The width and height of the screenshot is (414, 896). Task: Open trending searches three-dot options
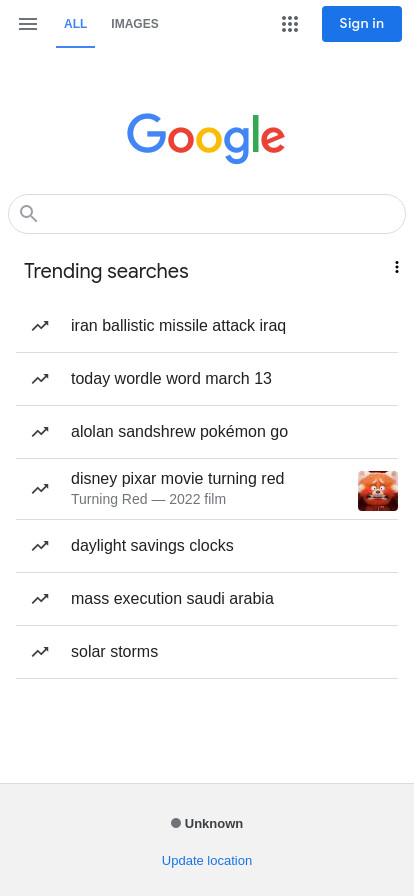[396, 267]
